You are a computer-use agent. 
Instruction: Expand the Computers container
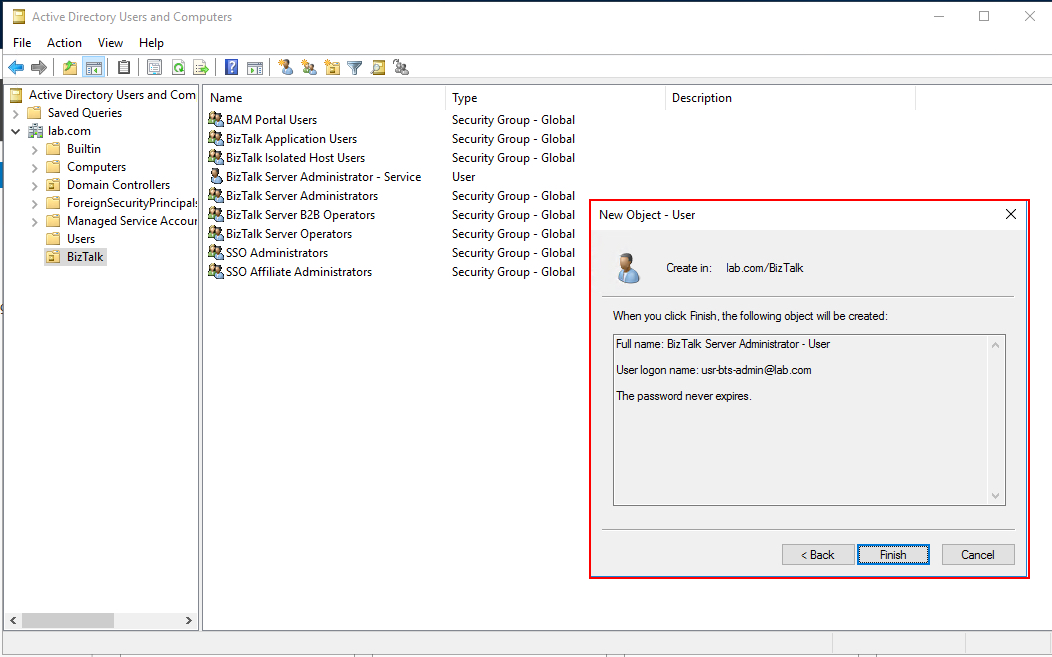(35, 168)
